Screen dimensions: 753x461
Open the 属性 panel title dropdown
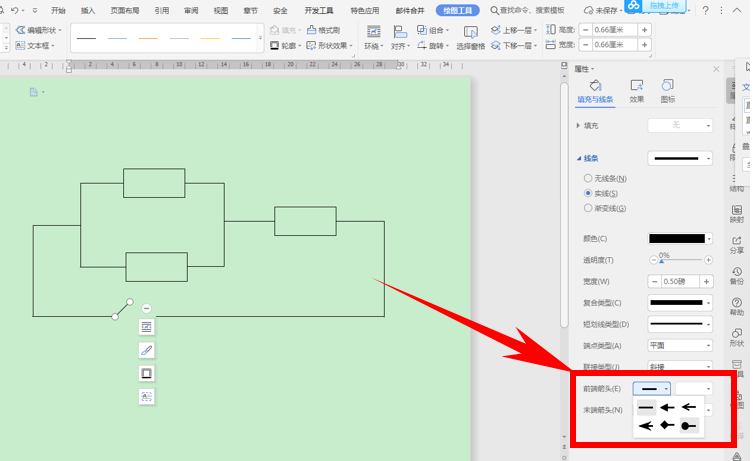click(x=584, y=69)
